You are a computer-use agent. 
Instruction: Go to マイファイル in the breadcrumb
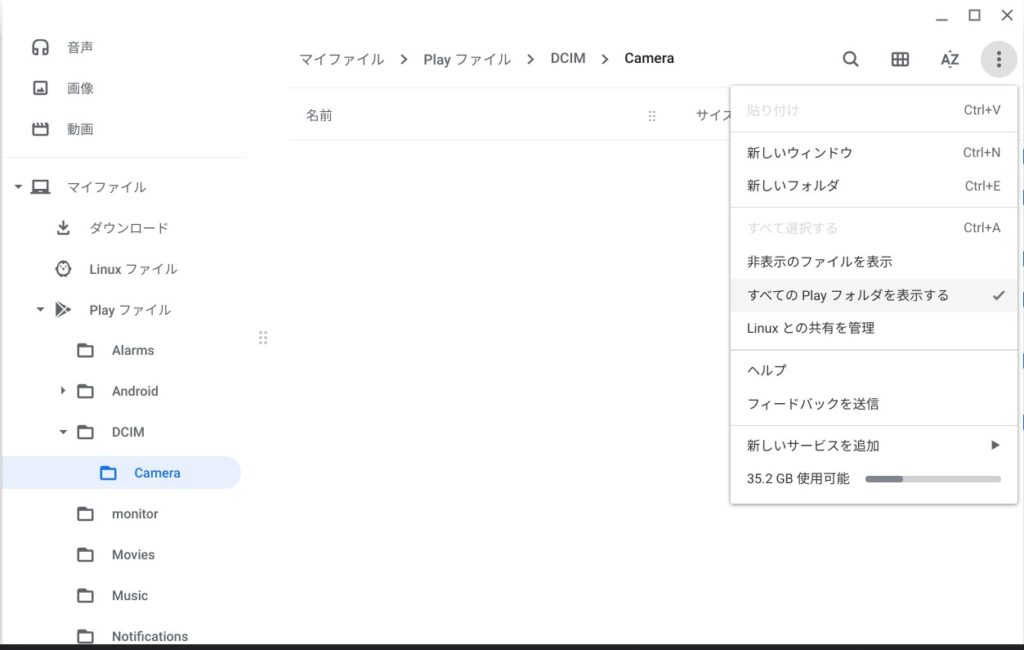342,59
